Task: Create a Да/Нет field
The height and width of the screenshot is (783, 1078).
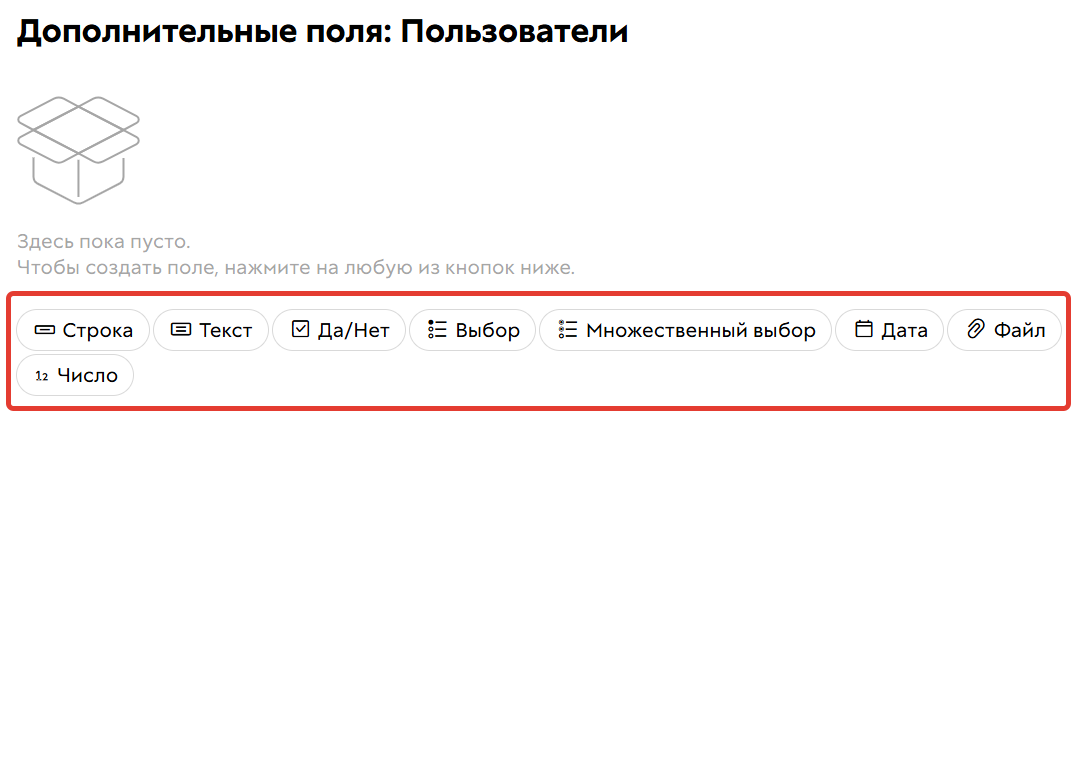Action: click(338, 330)
